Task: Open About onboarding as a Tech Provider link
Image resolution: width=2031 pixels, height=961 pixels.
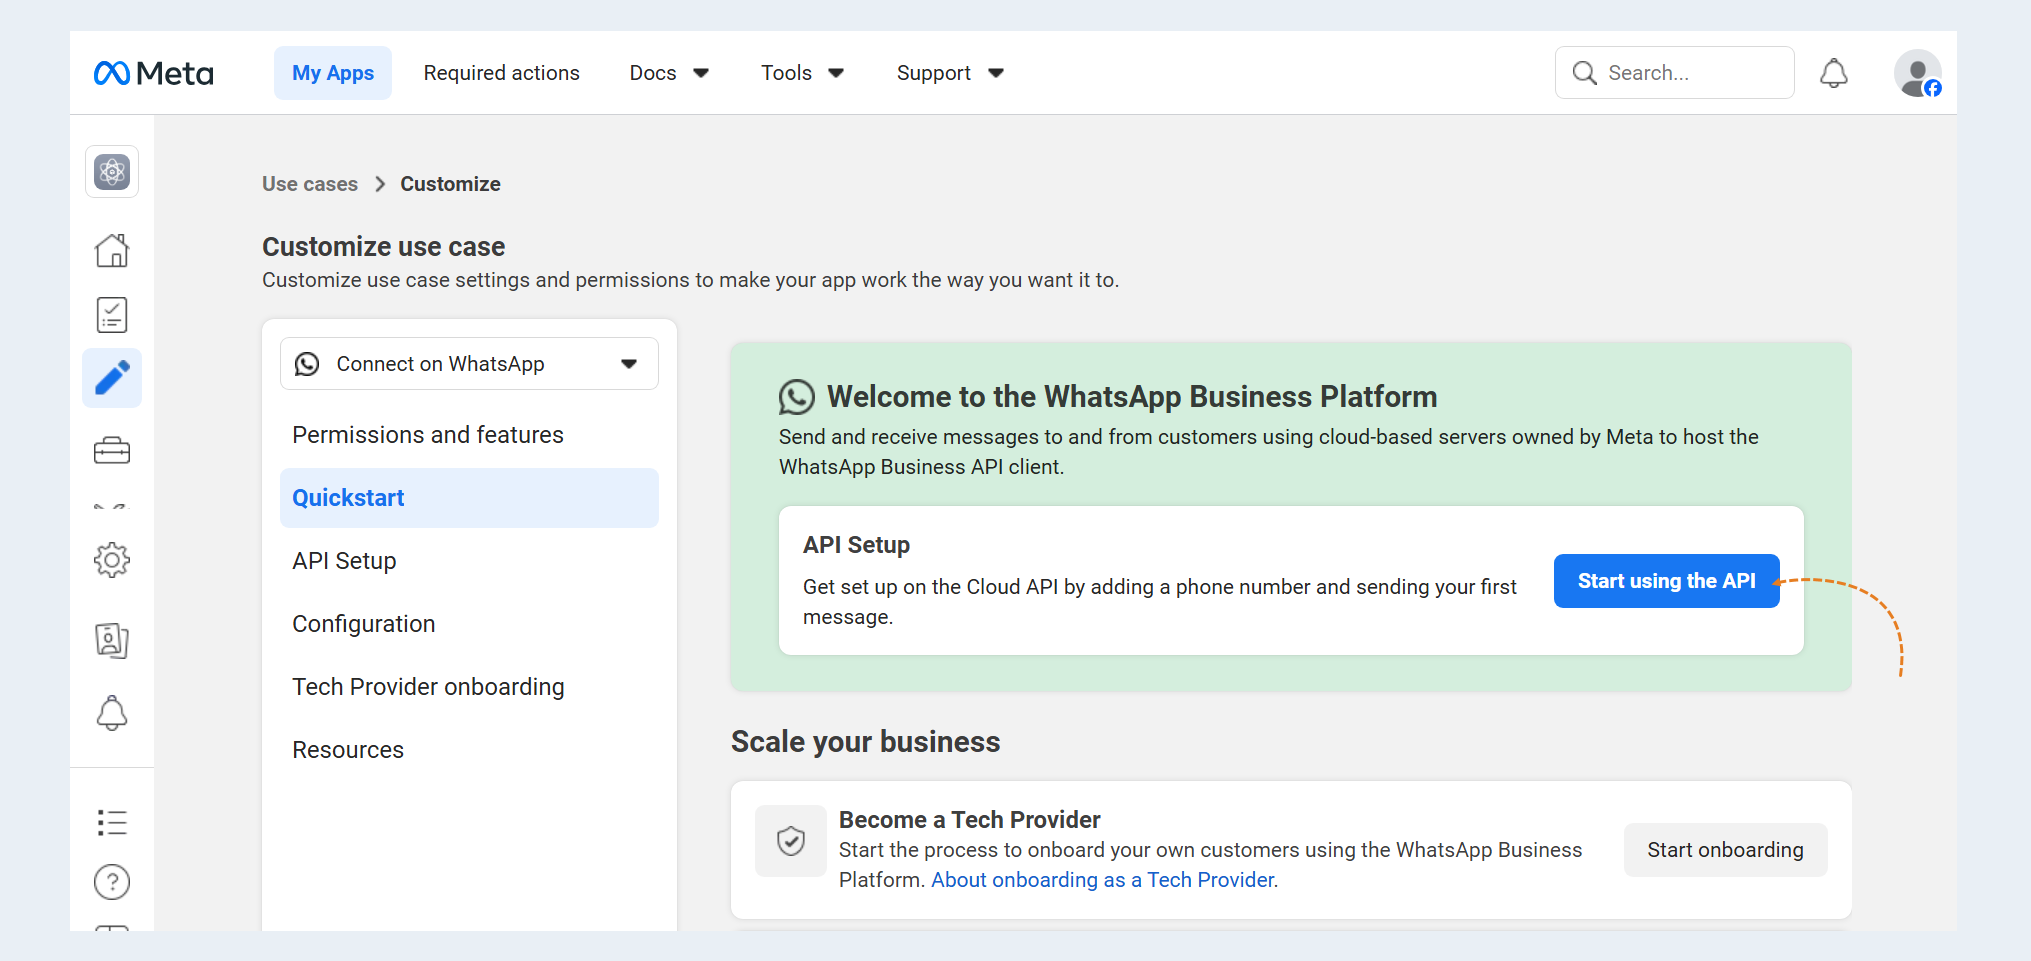Action: tap(1103, 880)
